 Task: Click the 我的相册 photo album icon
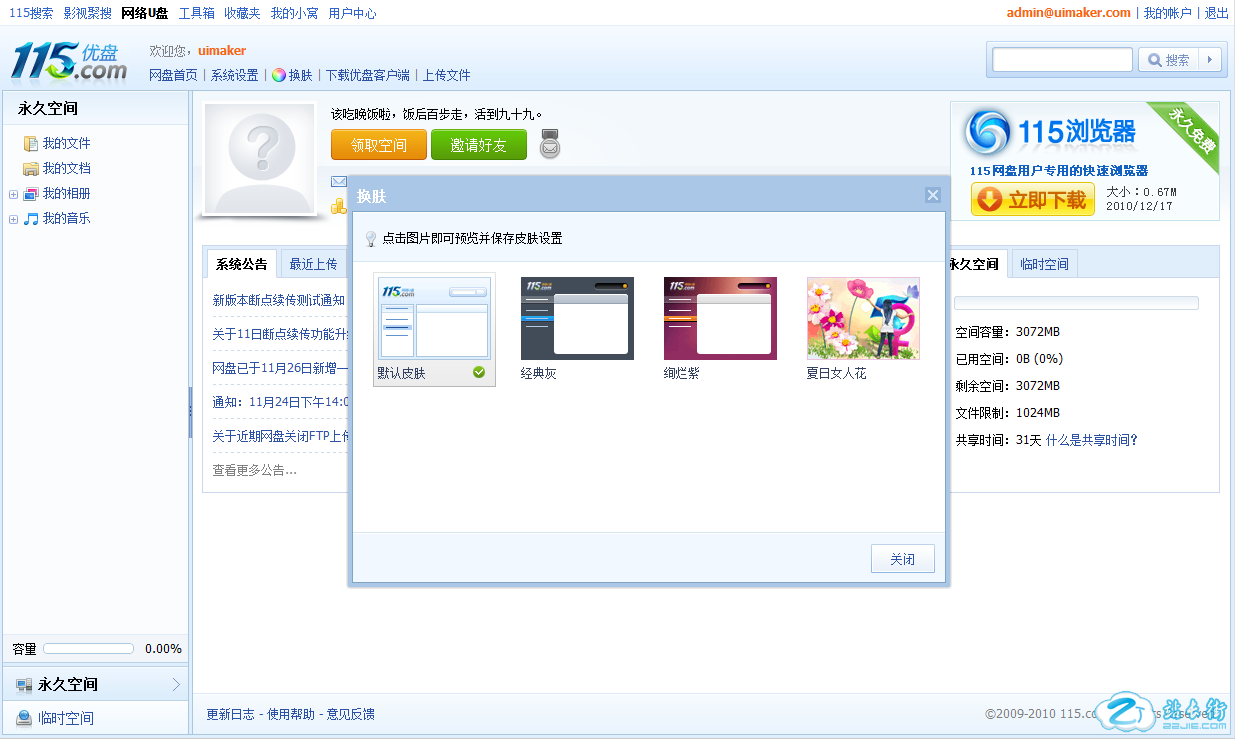(x=31, y=193)
